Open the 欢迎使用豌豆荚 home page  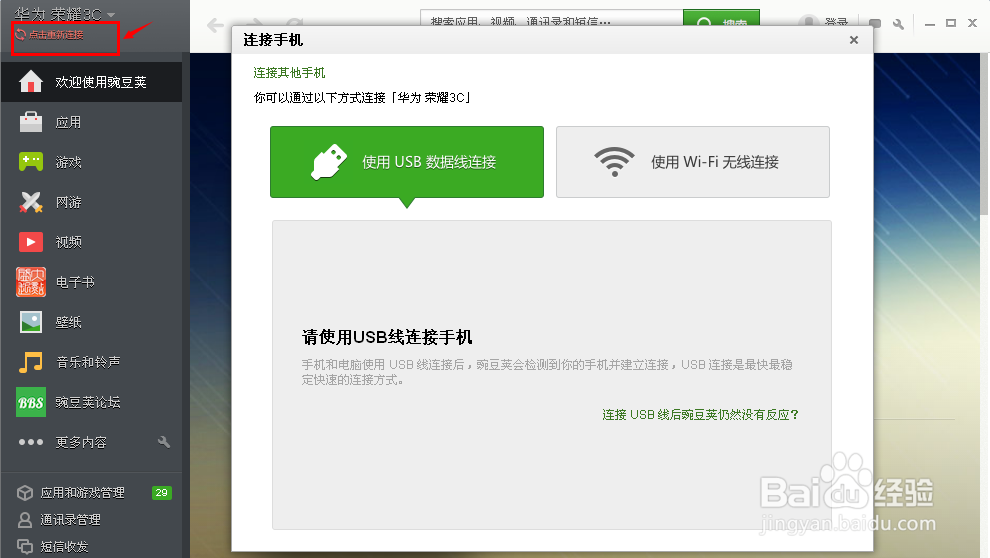[x=92, y=82]
